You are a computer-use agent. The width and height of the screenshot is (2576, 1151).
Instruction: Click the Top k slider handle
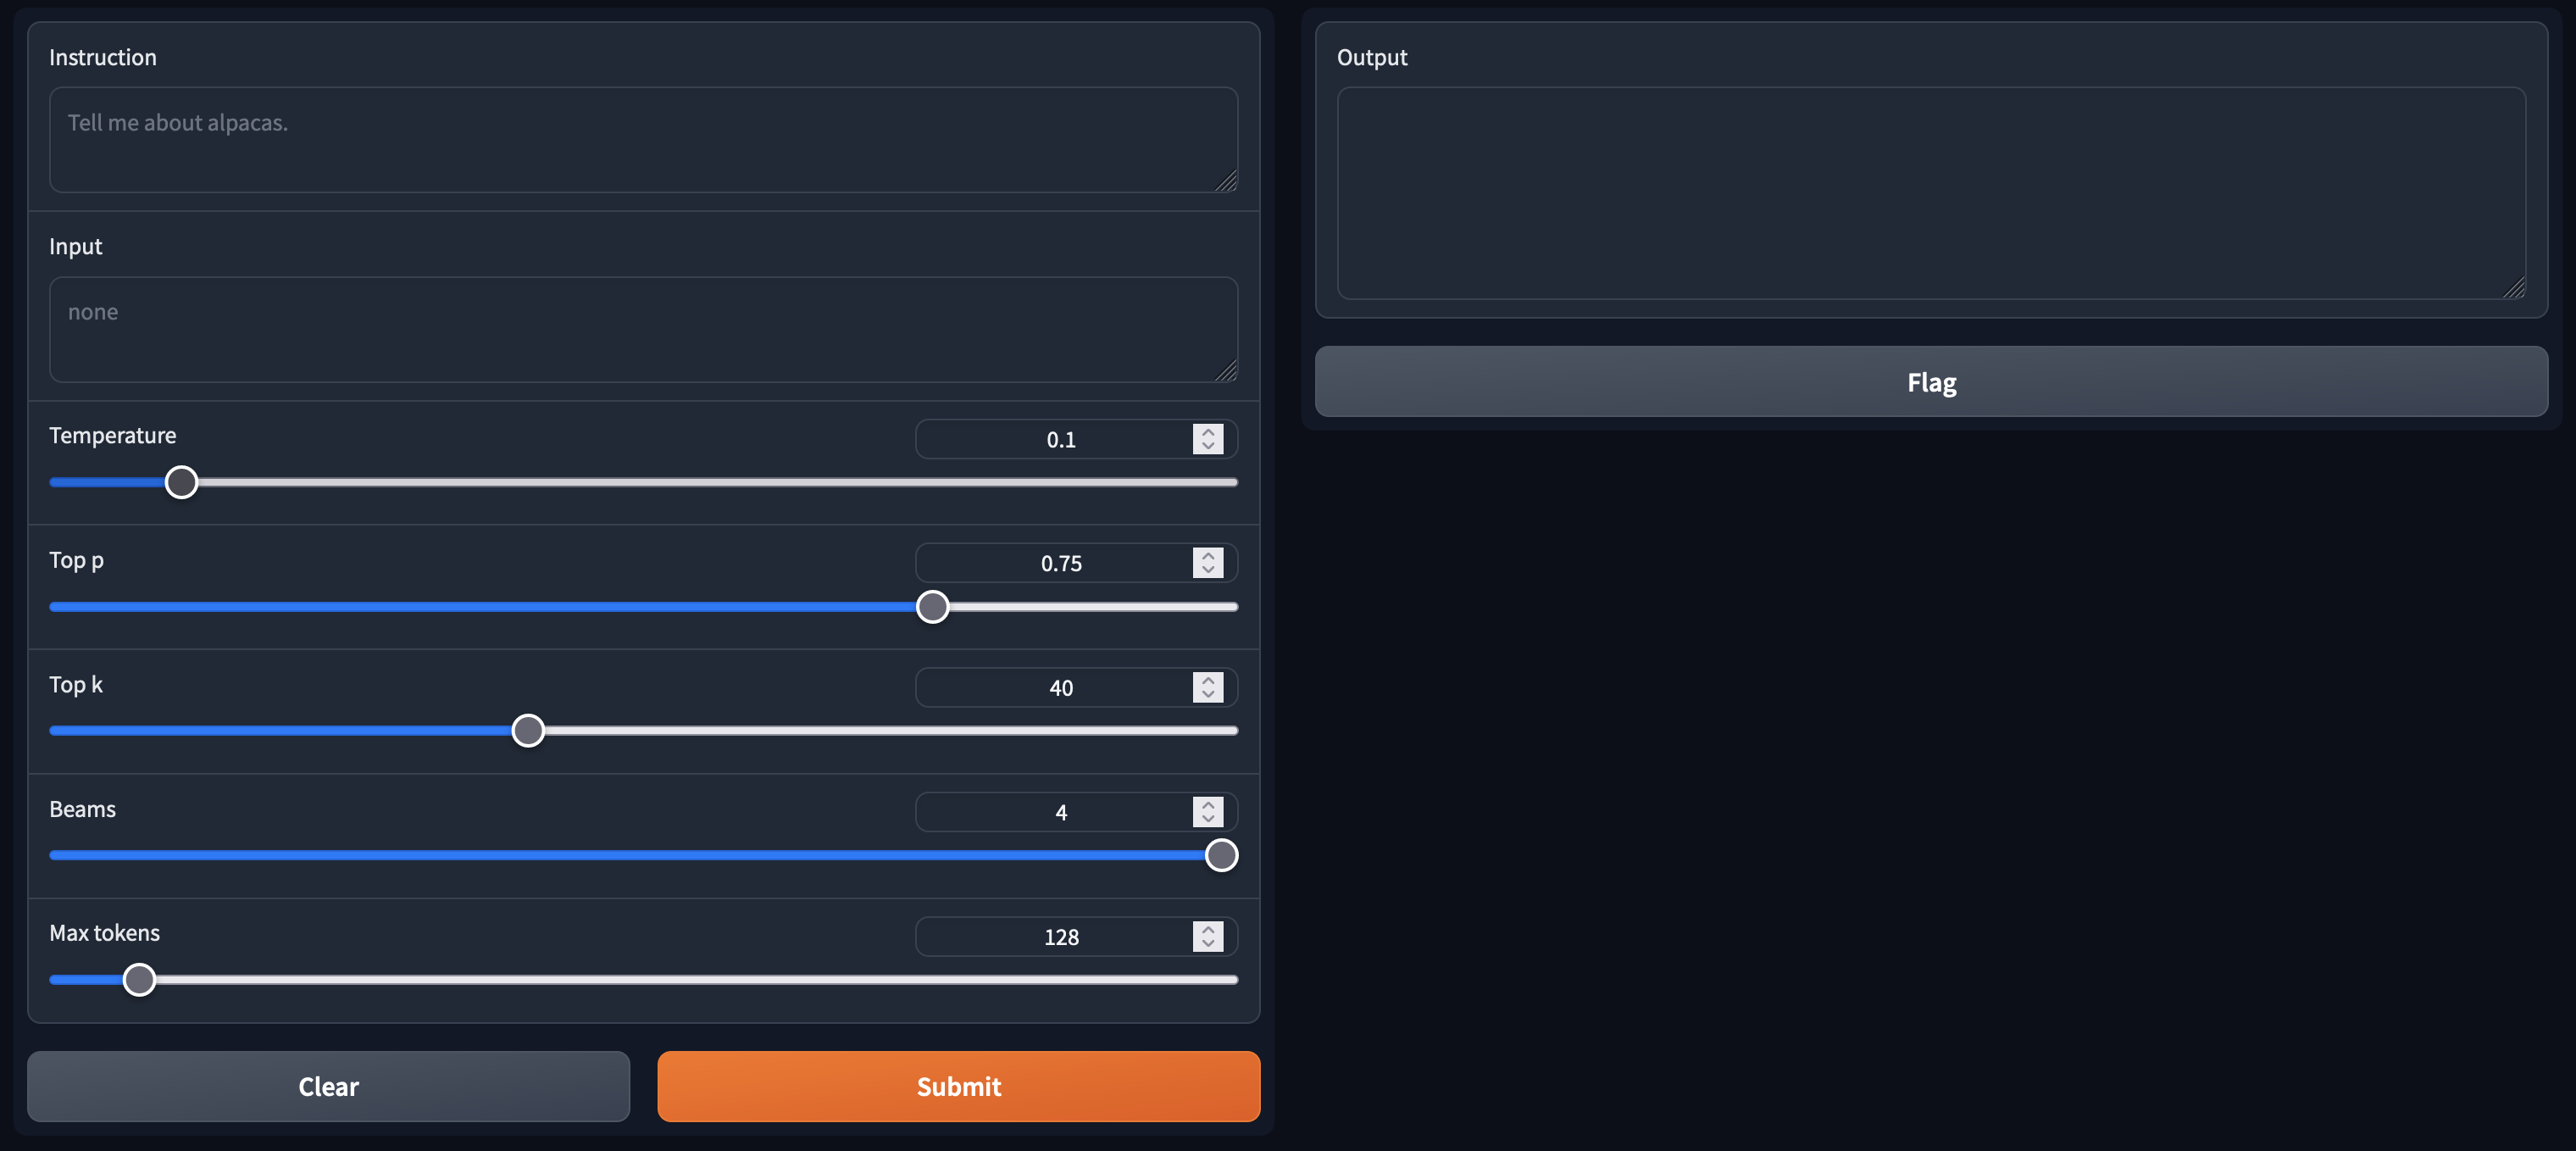coord(528,731)
